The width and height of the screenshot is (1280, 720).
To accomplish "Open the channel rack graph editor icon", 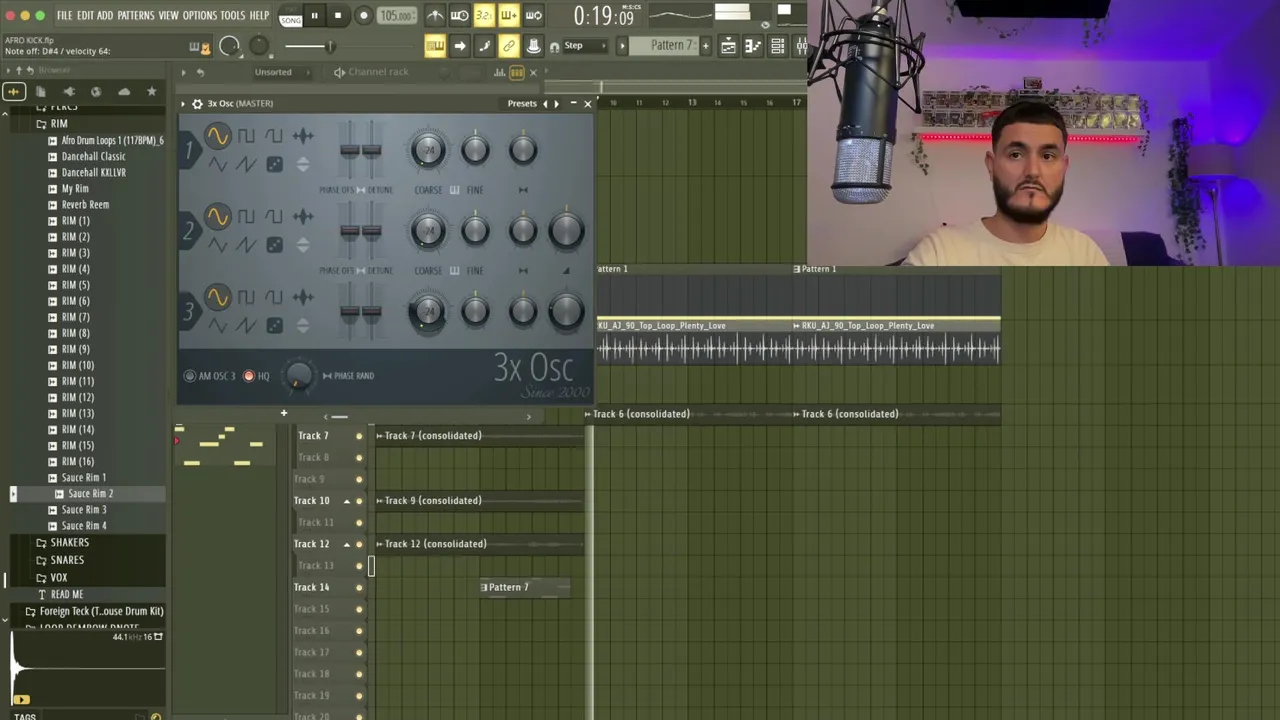I will tap(499, 72).
